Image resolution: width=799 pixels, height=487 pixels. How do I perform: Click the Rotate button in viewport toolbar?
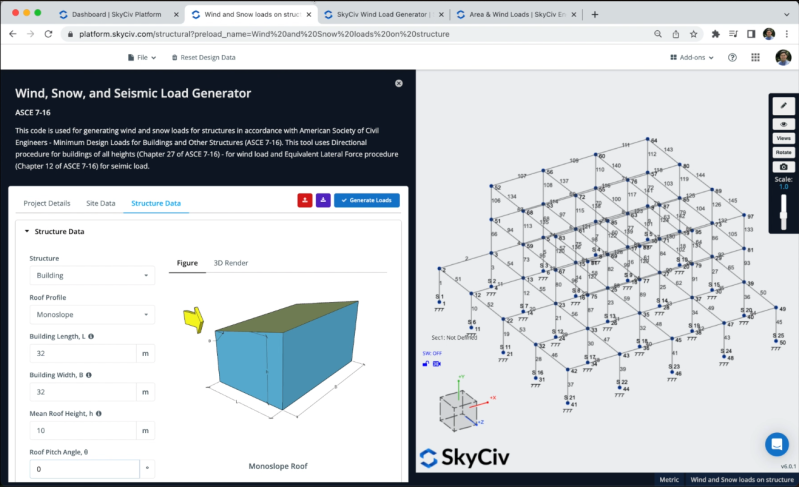pos(783,152)
